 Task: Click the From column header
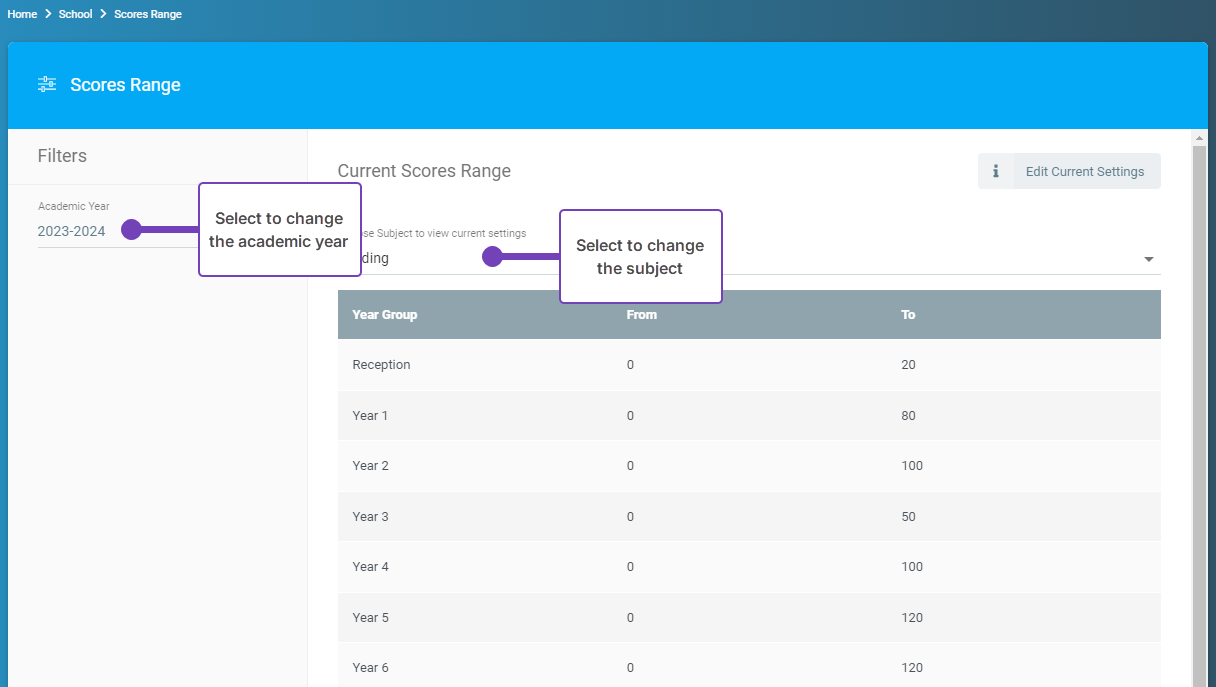pyautogui.click(x=642, y=315)
